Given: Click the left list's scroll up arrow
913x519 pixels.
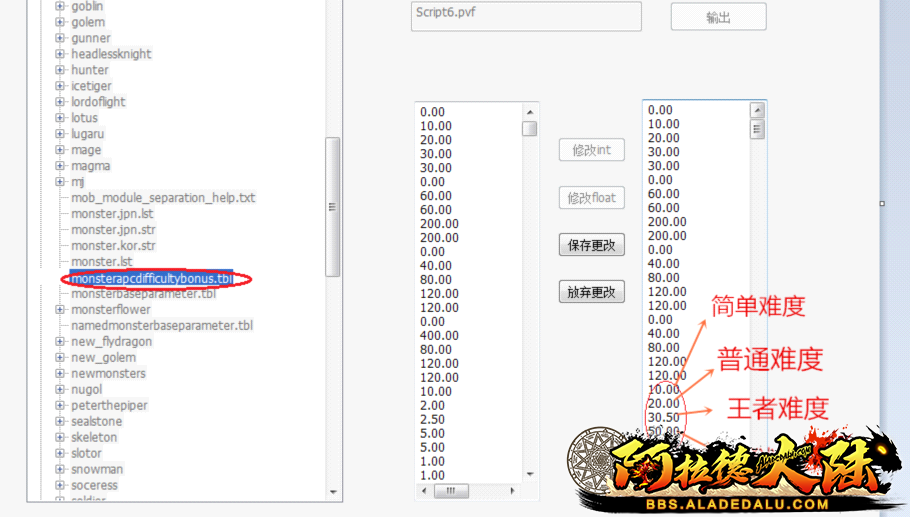Looking at the screenshot, I should [530, 112].
